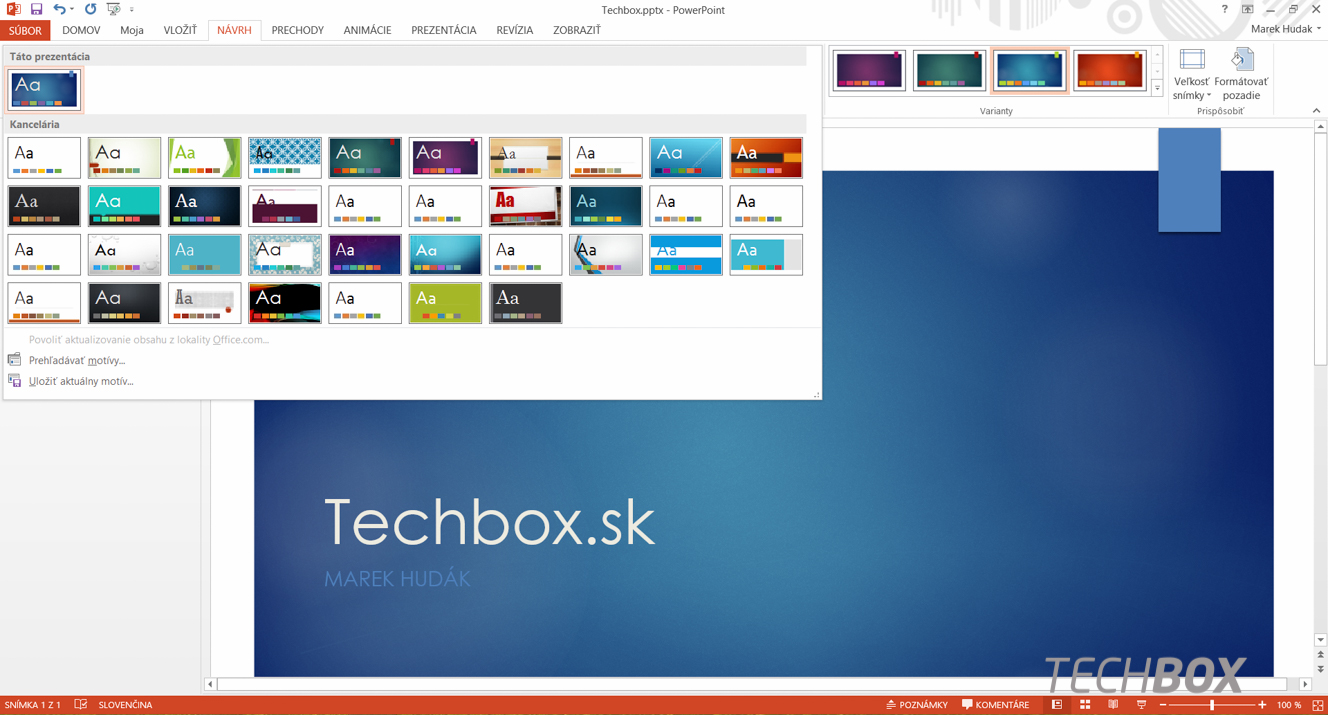
Task: Move the Varianty gallery down one row
Action: (1158, 72)
